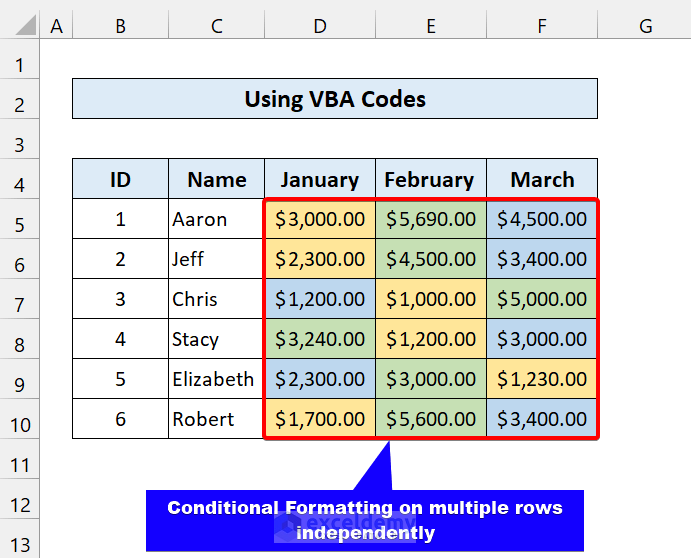Click the January header cell

coord(320,180)
